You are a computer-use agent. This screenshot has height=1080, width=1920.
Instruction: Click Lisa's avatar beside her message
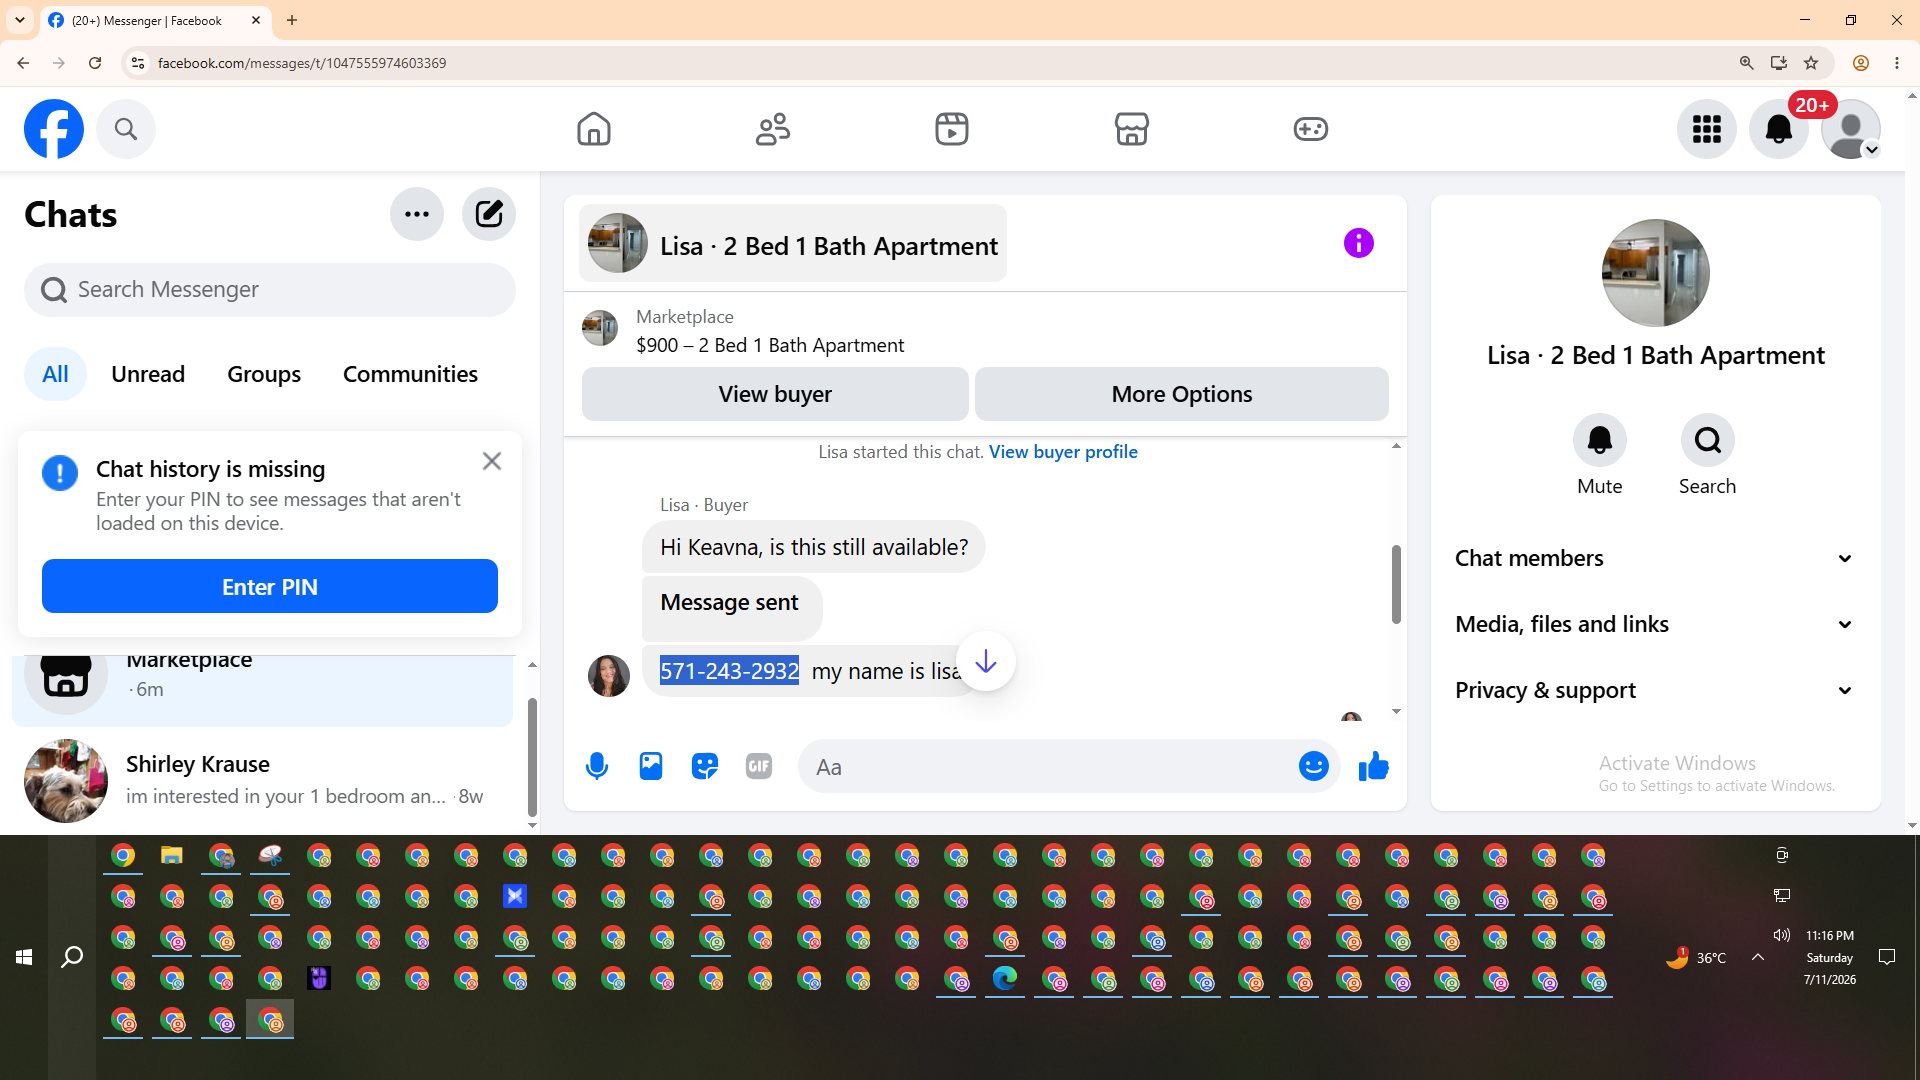609,676
